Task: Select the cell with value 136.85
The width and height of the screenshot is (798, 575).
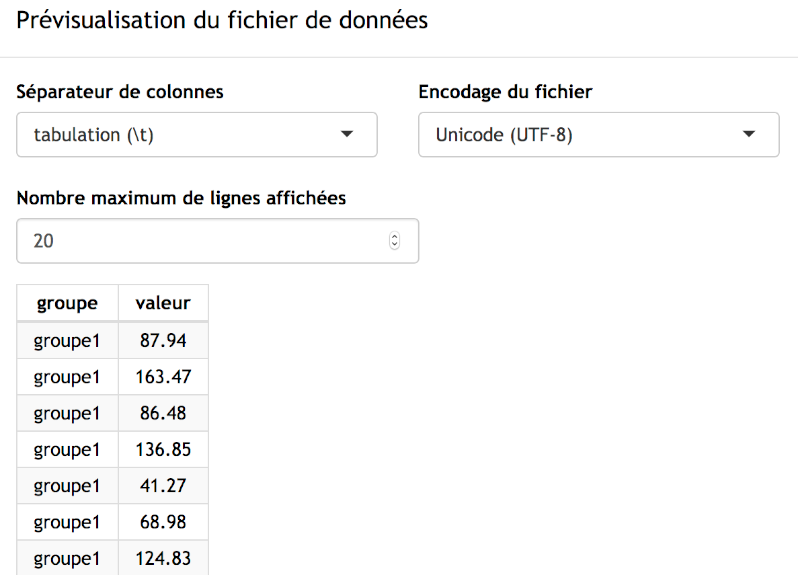Action: (163, 450)
